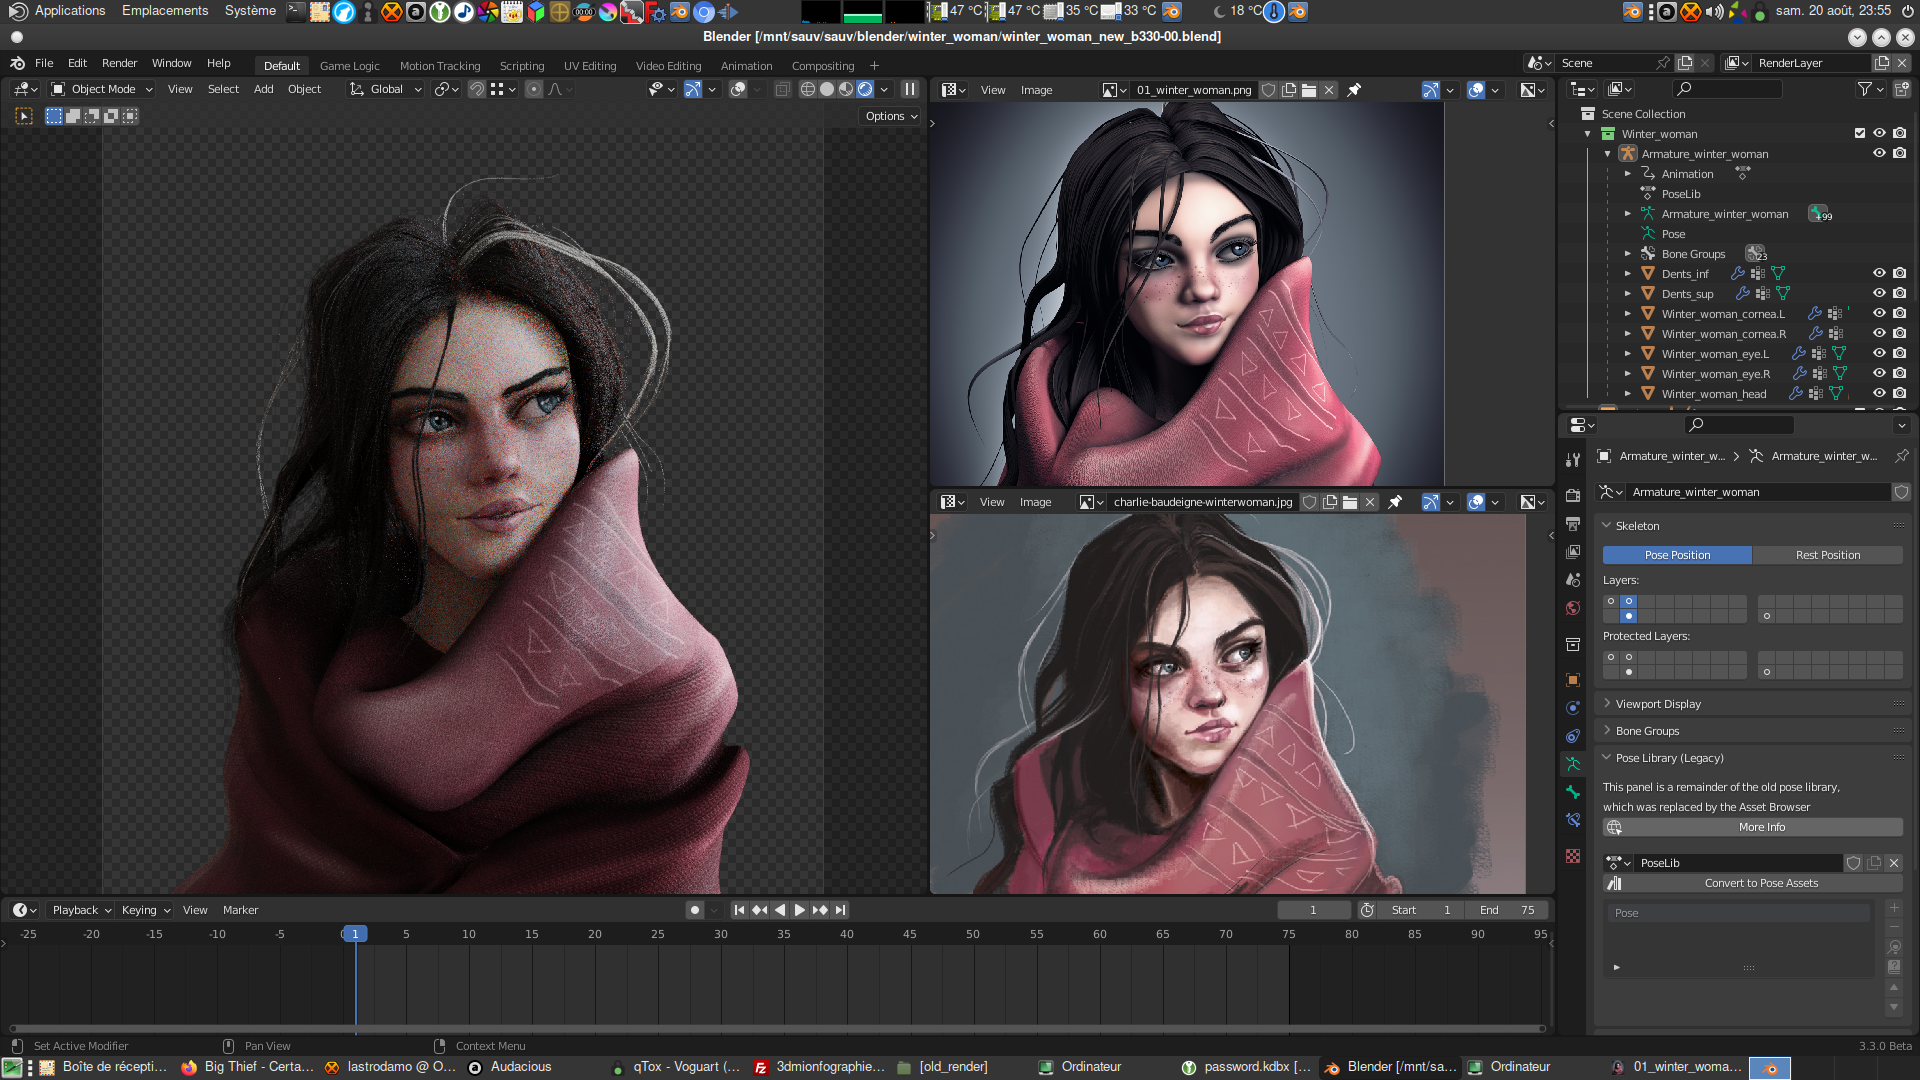Click the More Info button
The image size is (1920, 1080).
tap(1753, 827)
